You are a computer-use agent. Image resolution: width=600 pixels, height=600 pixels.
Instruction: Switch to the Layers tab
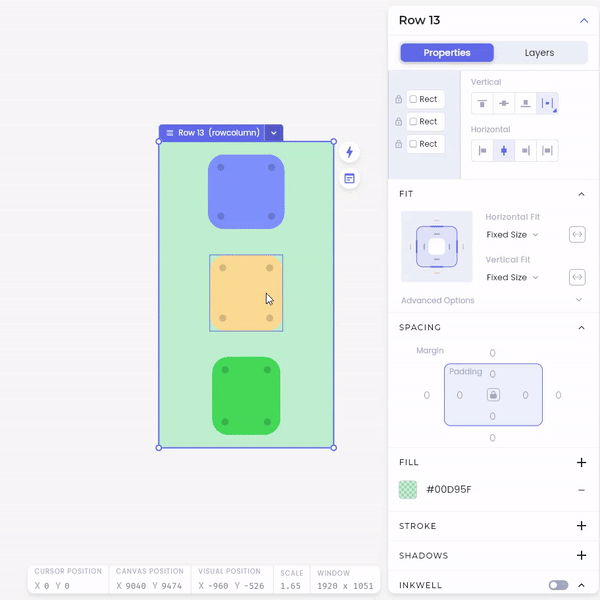539,53
